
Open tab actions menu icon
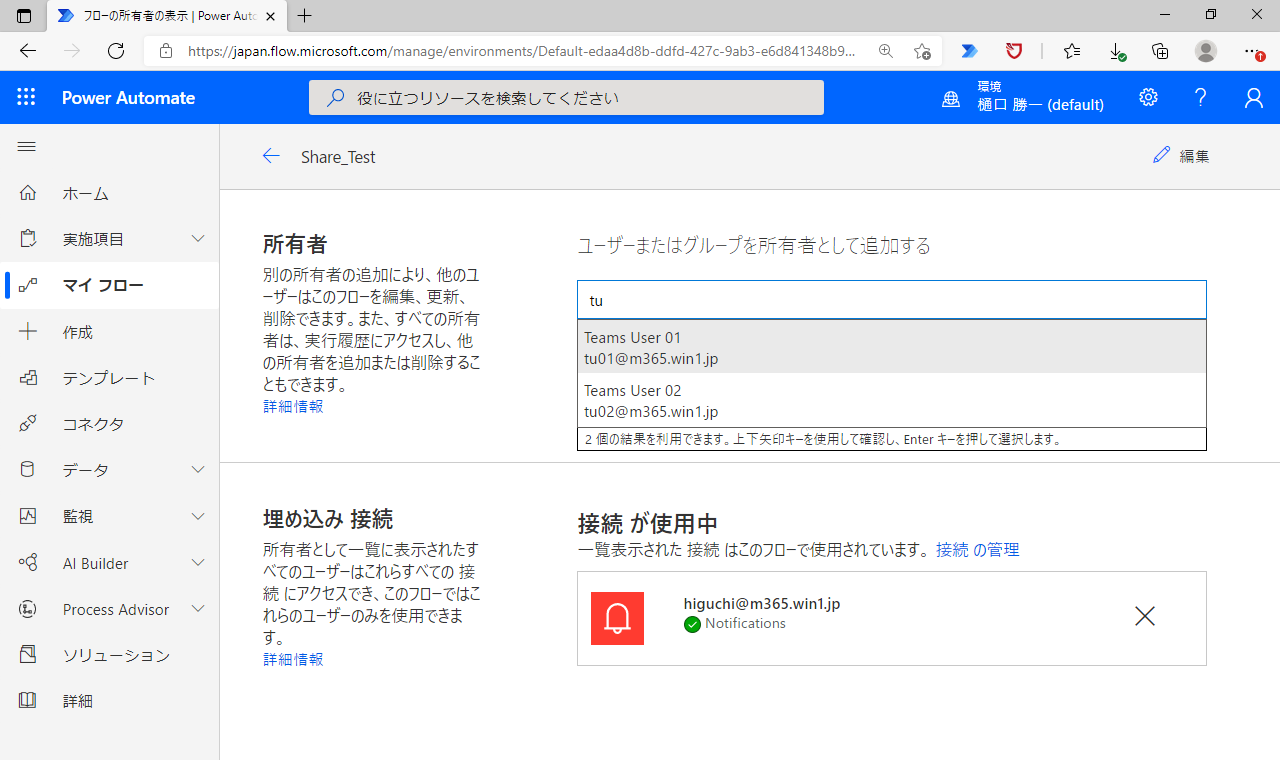(24, 15)
